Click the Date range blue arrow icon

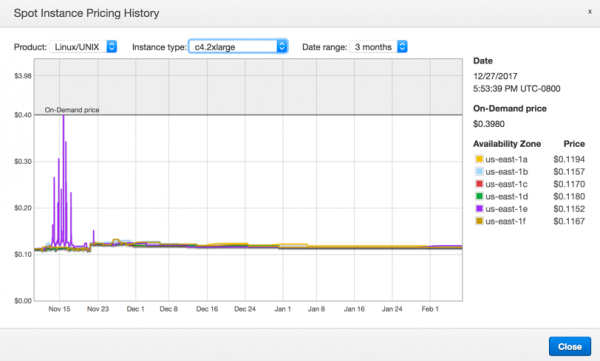402,47
